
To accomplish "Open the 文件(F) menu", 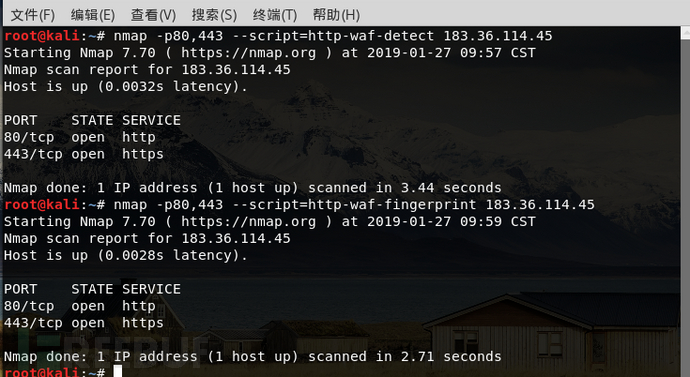I will click(33, 15).
